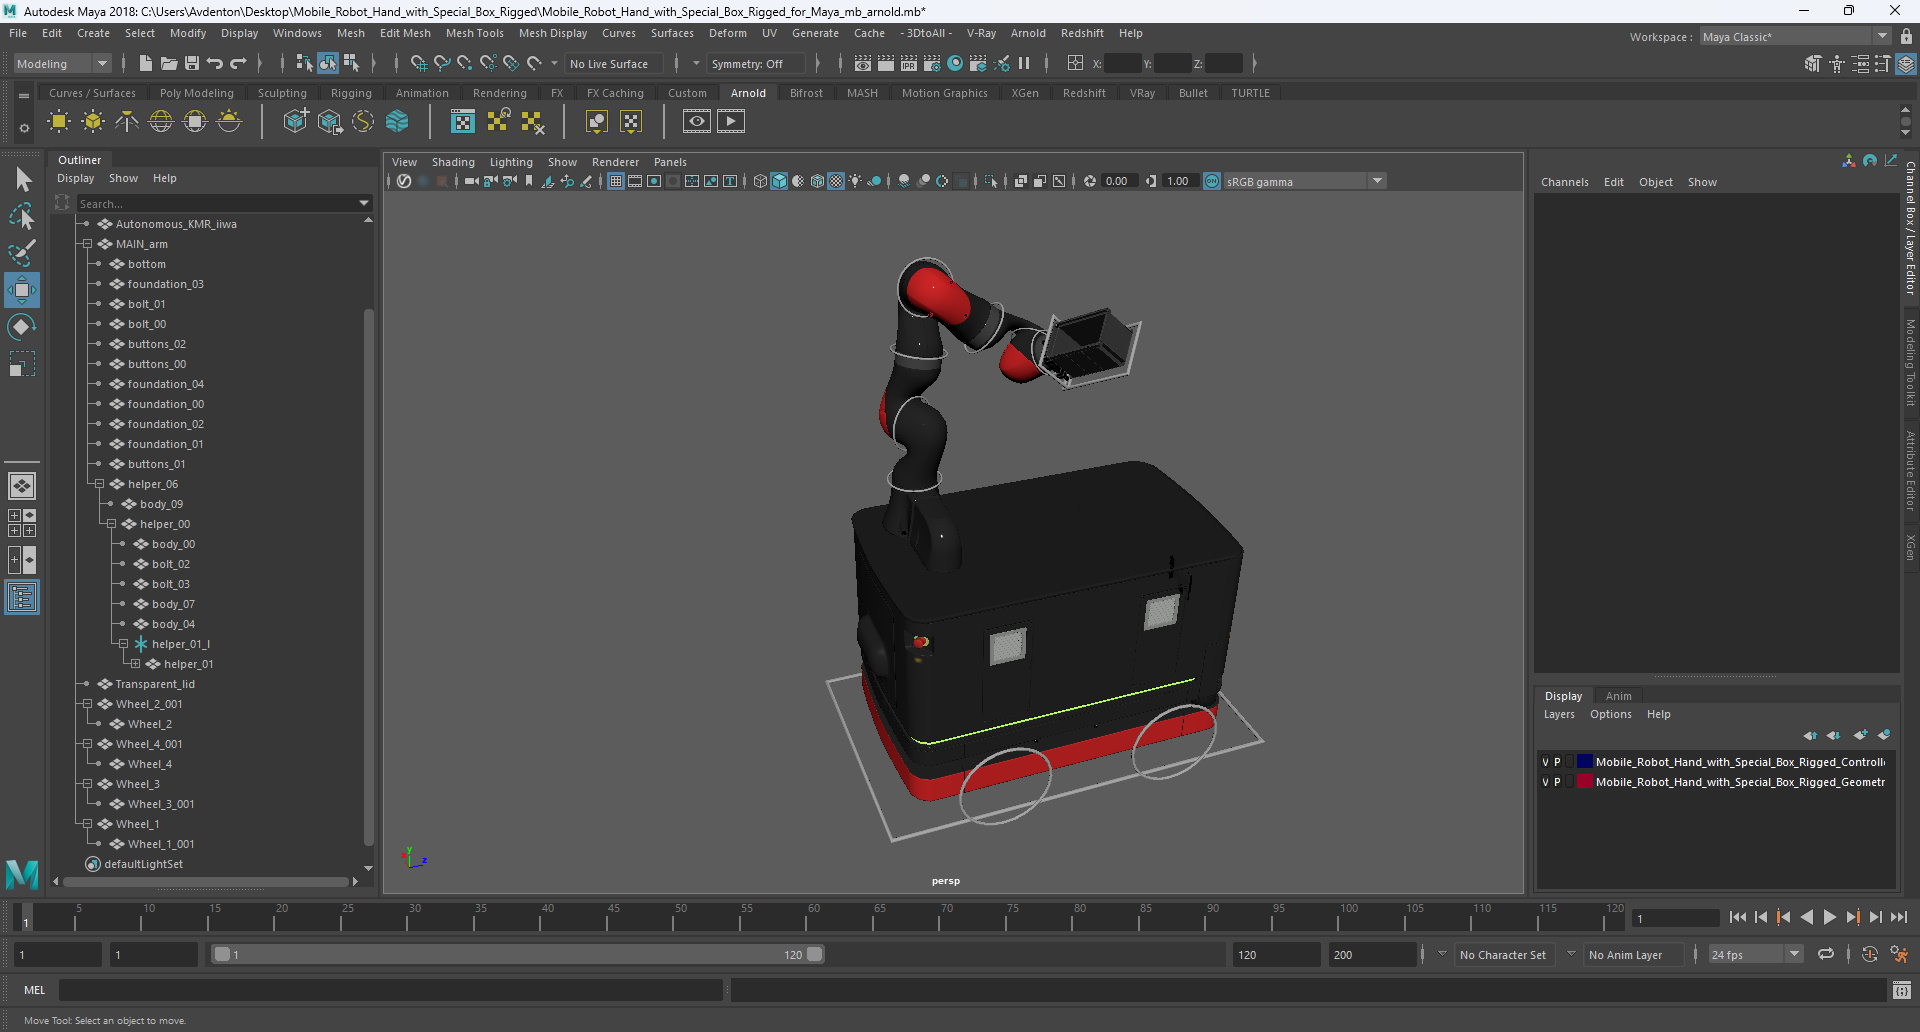This screenshot has width=1920, height=1032.
Task: Click the Outliner layout icon in sidebar
Action: pyautogui.click(x=21, y=598)
